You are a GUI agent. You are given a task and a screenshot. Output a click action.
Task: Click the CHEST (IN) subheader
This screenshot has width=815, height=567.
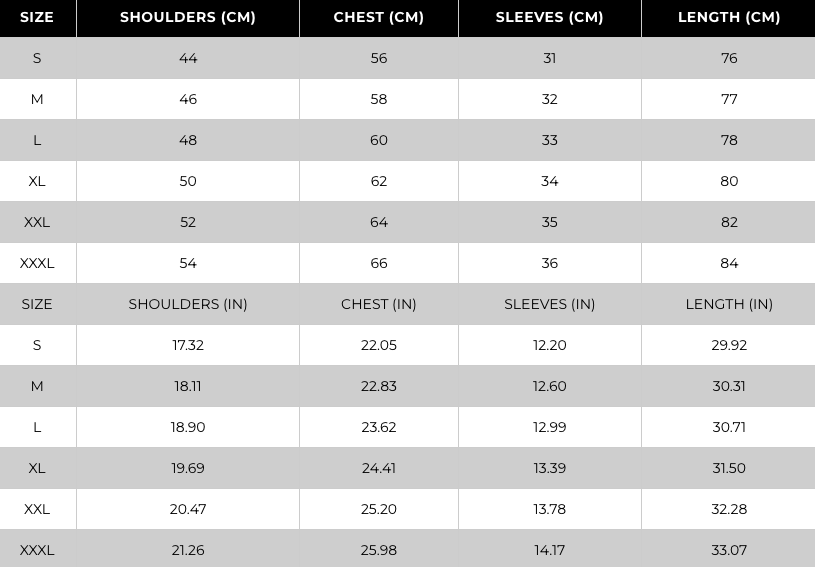tap(378, 304)
